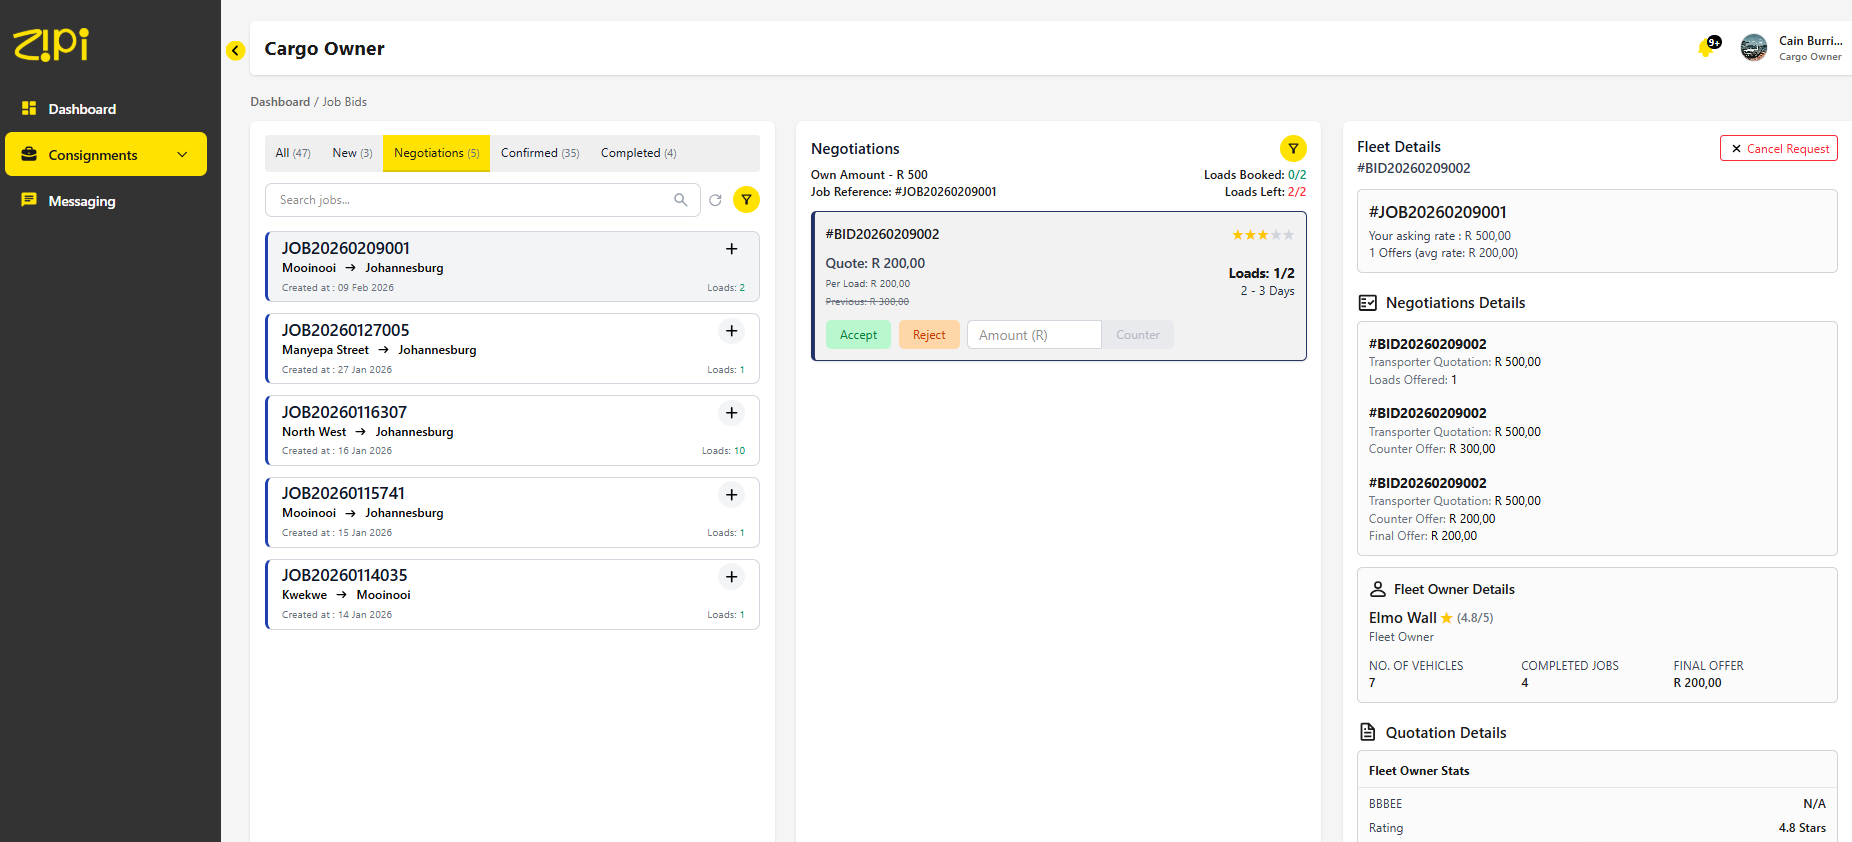Screen dimensions: 1852x842
Task: Expand job JOB20260116307 plus icon
Action: (732, 413)
